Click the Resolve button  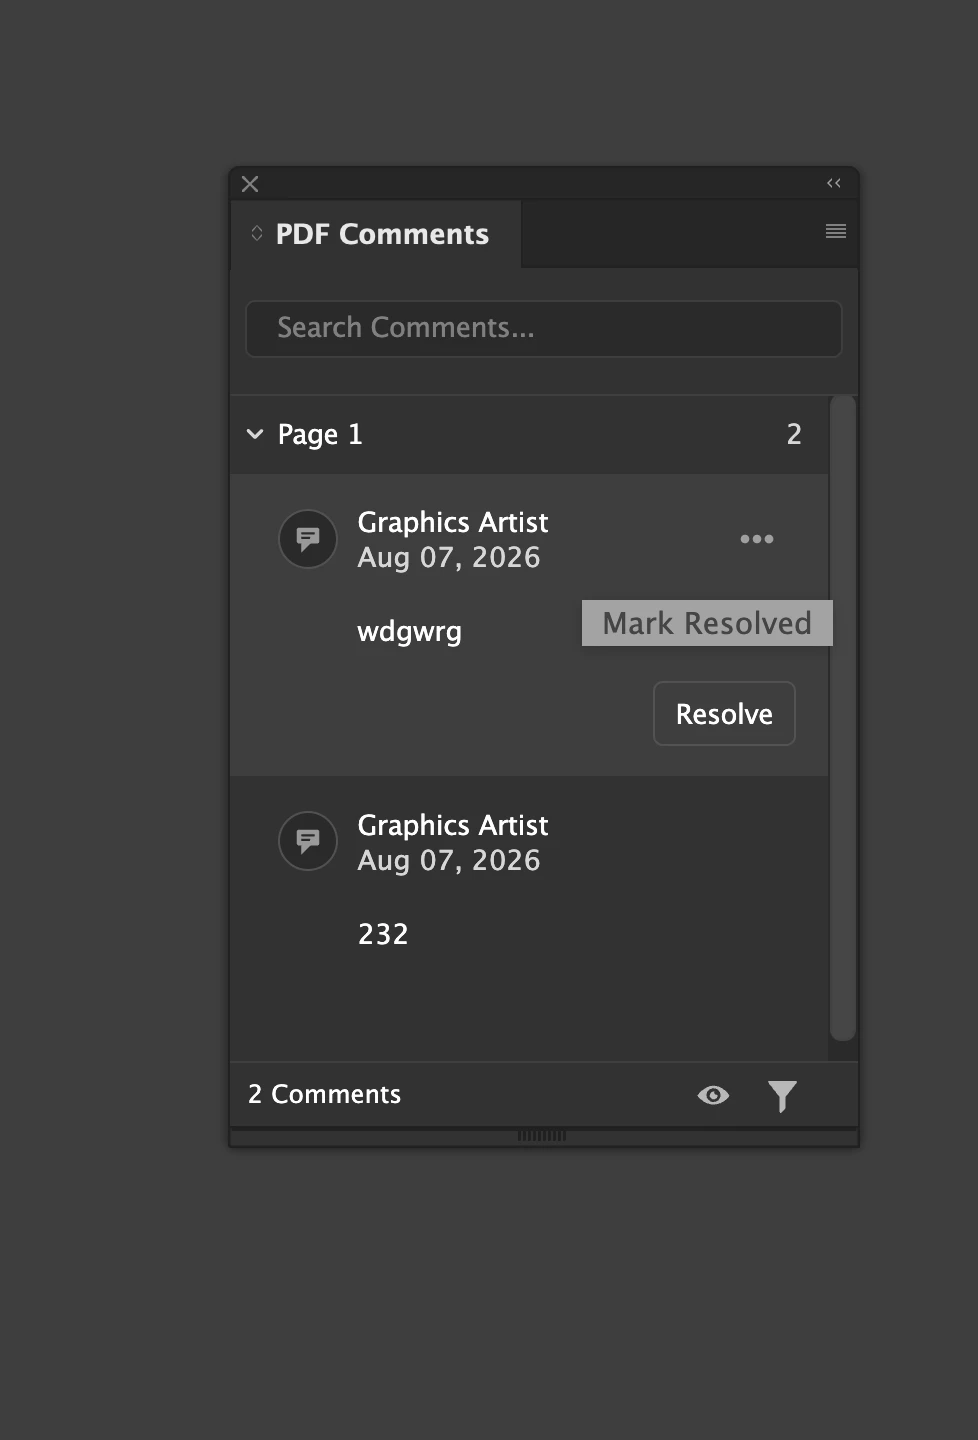pos(724,714)
